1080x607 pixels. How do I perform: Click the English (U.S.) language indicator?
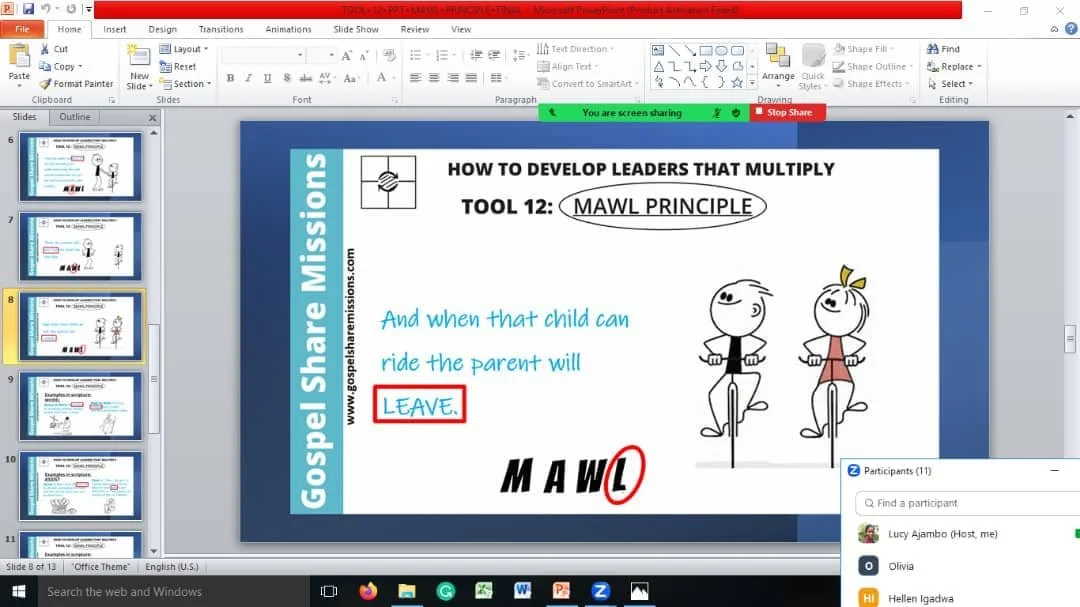[172, 566]
